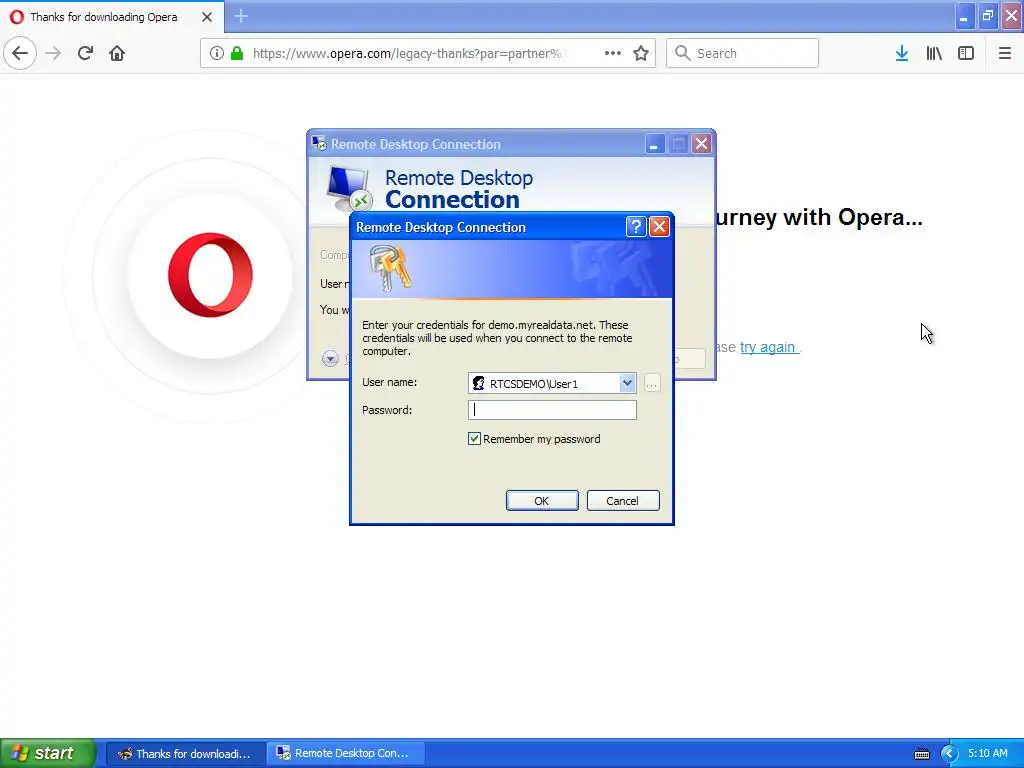Image resolution: width=1024 pixels, height=768 pixels.
Task: Click inside the Firefox Search box
Action: (x=743, y=53)
